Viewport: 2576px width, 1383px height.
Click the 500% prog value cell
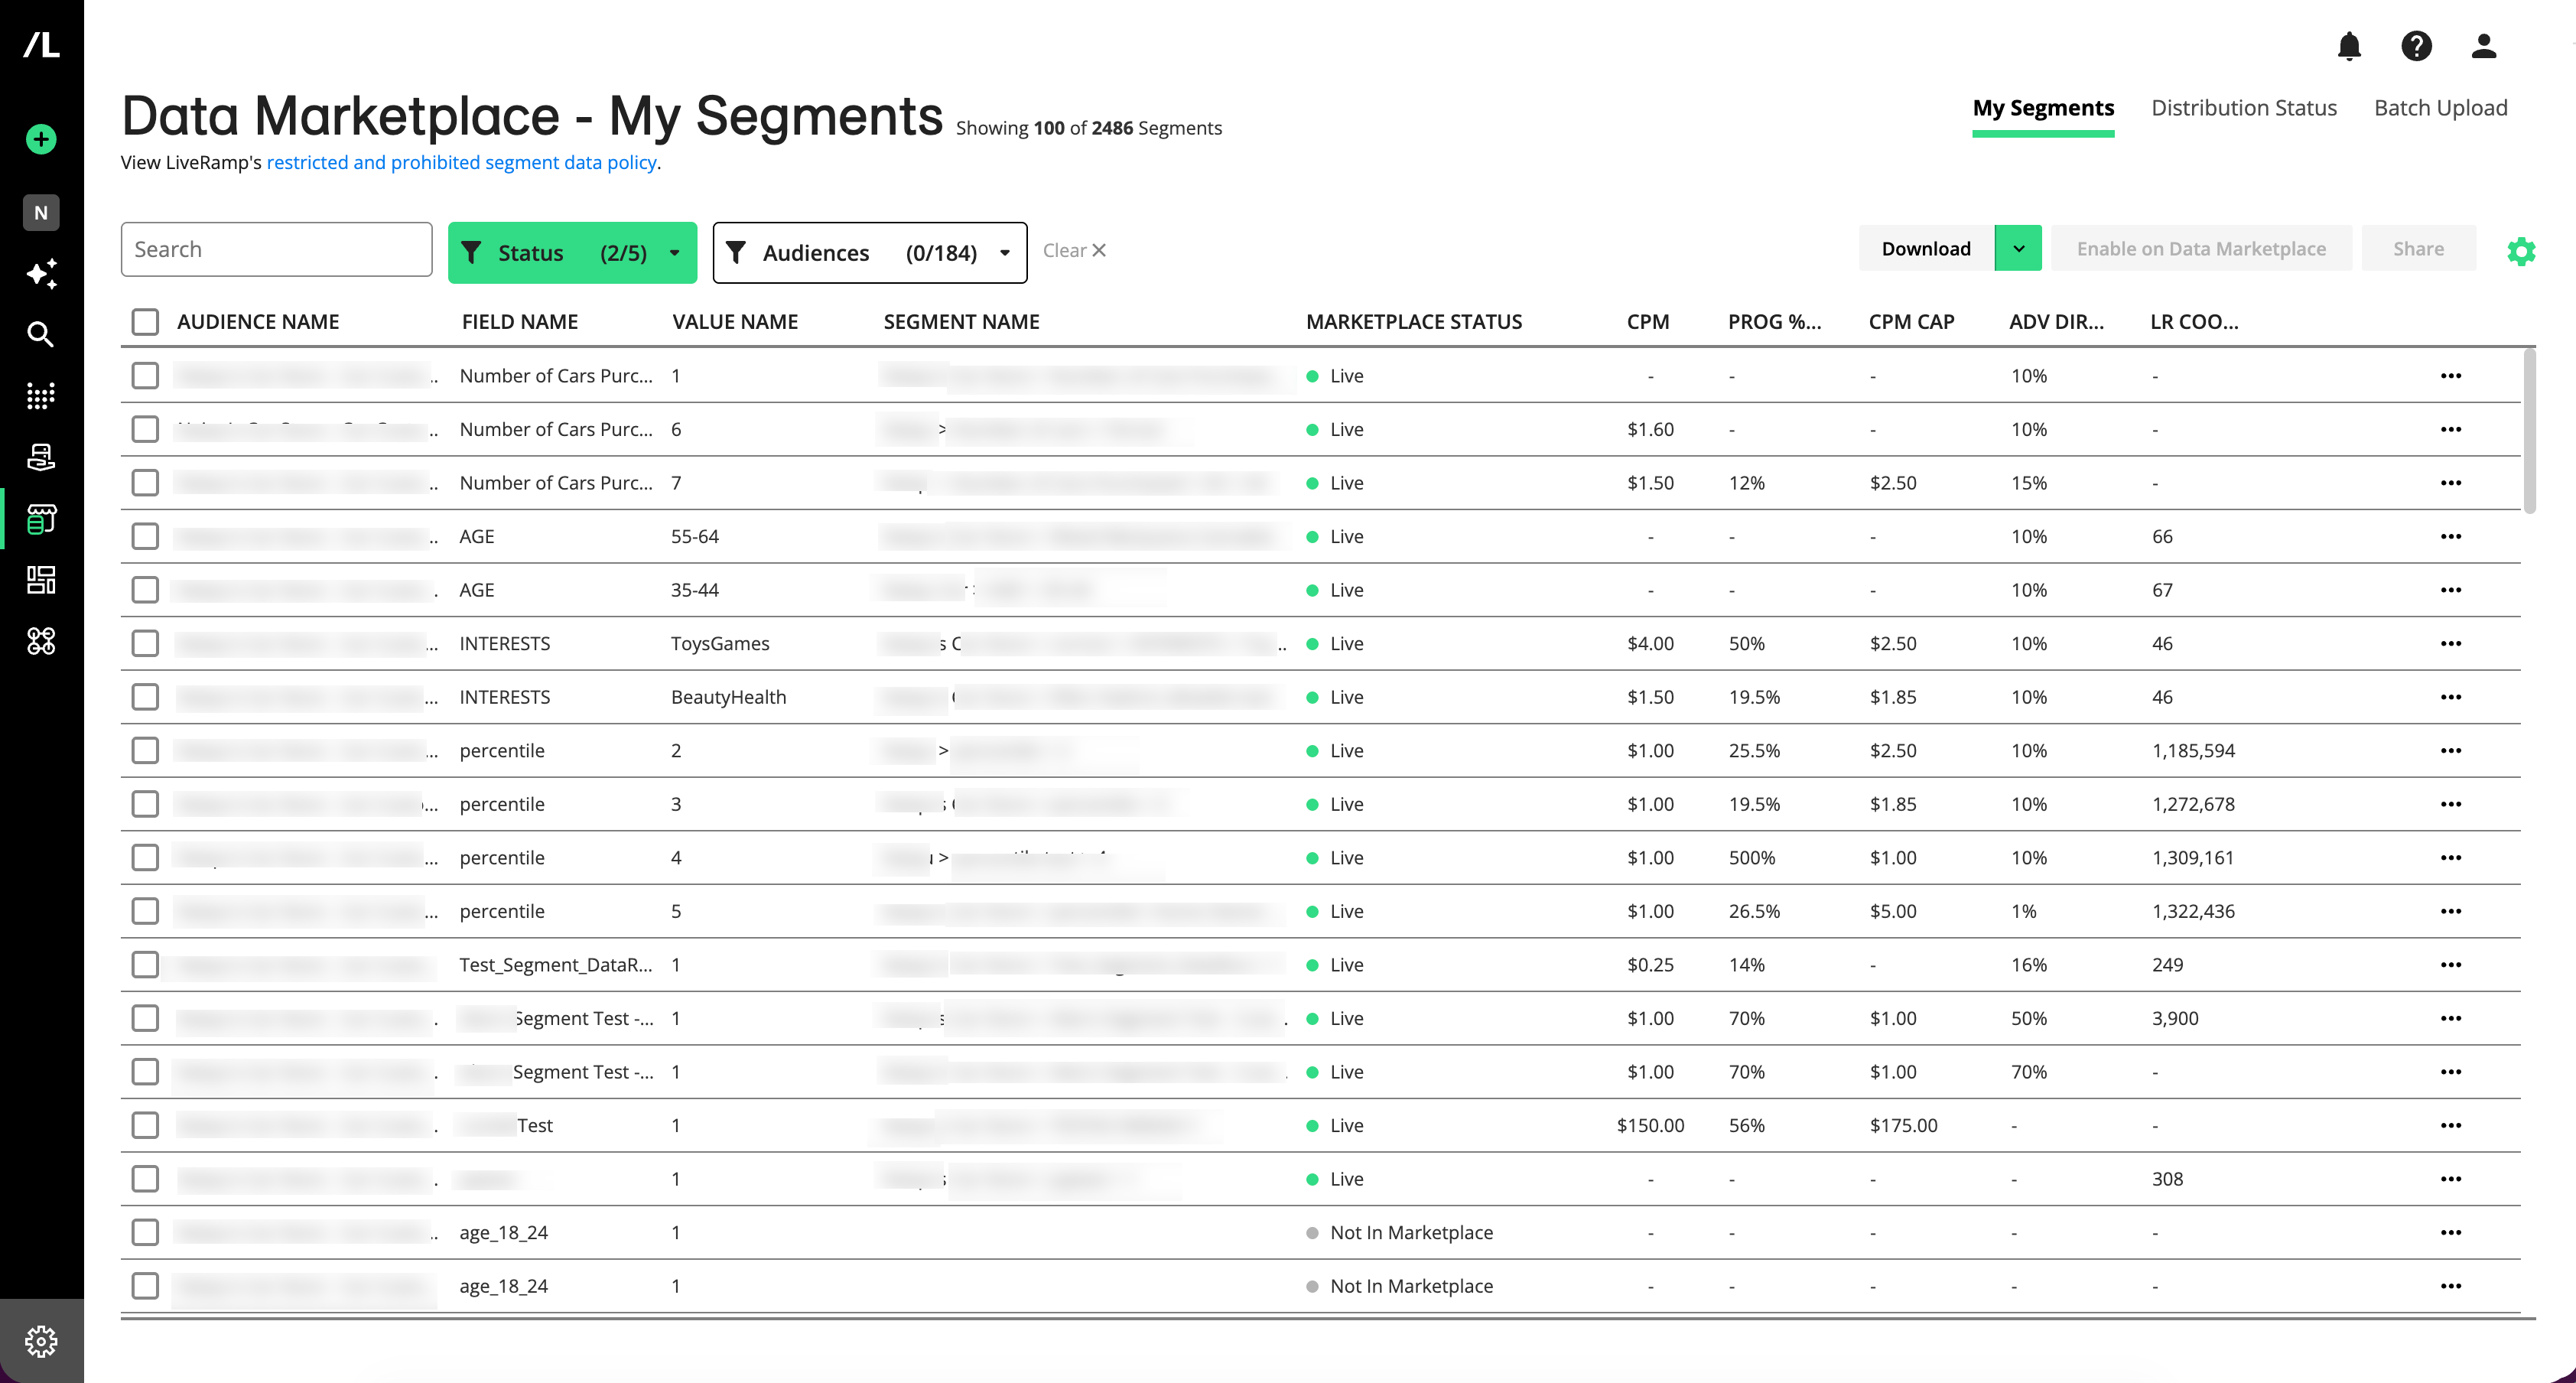pos(1752,857)
